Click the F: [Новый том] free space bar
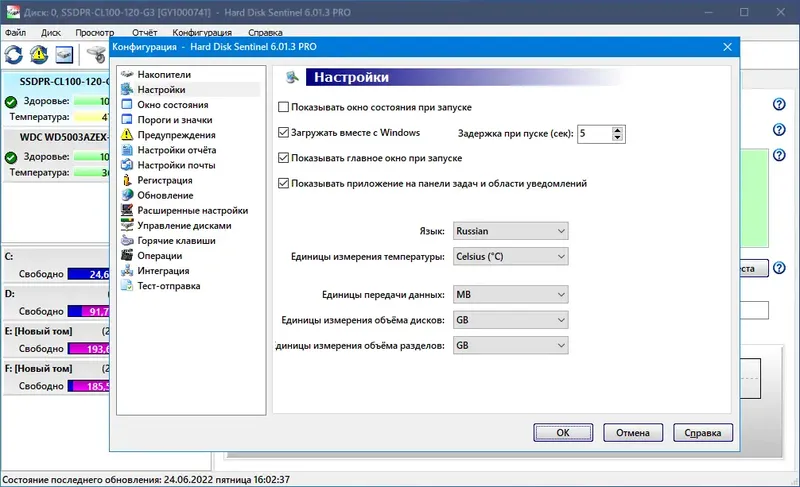The image size is (800, 487). pyautogui.click(x=89, y=386)
